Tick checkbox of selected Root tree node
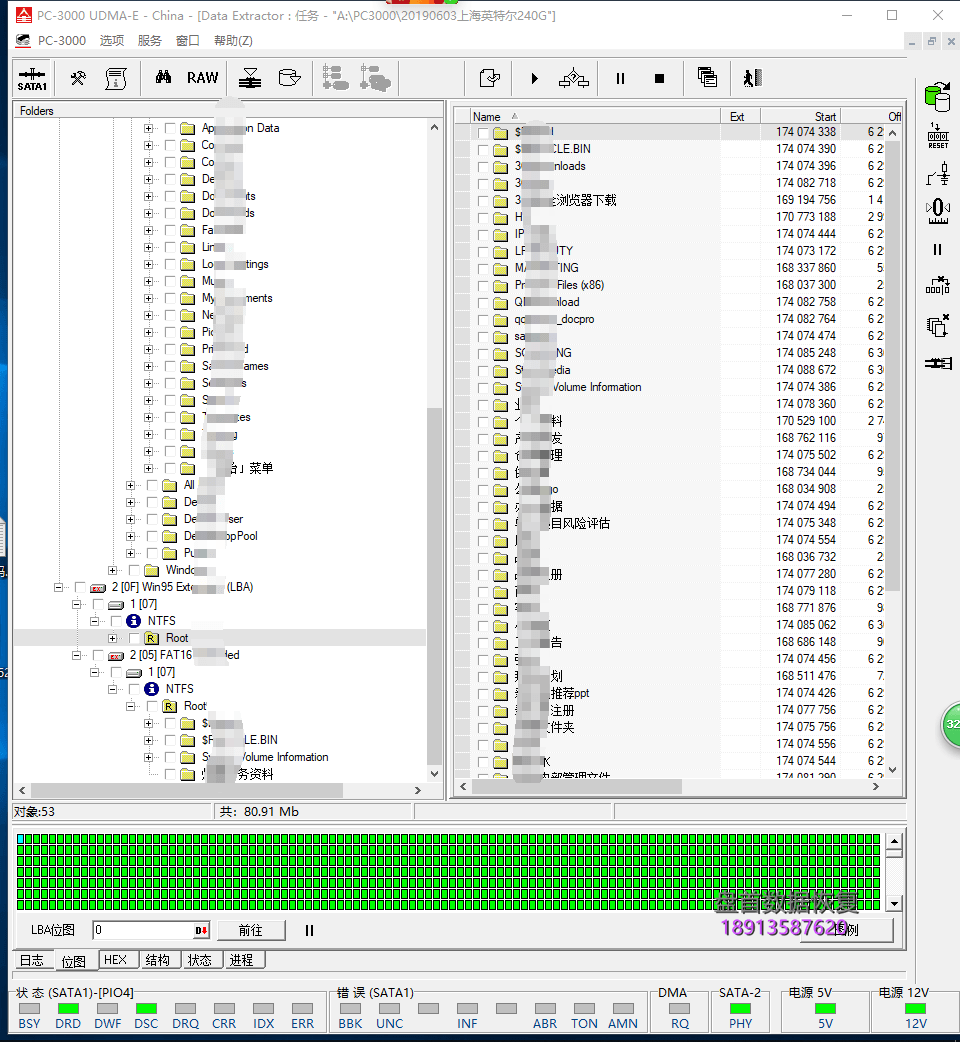960x1042 pixels. point(134,638)
